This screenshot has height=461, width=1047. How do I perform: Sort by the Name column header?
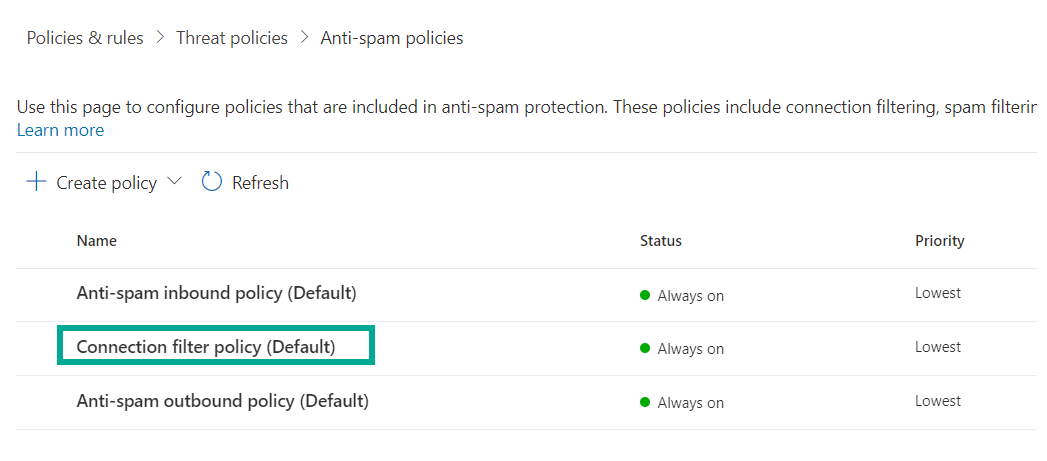pyautogui.click(x=97, y=241)
